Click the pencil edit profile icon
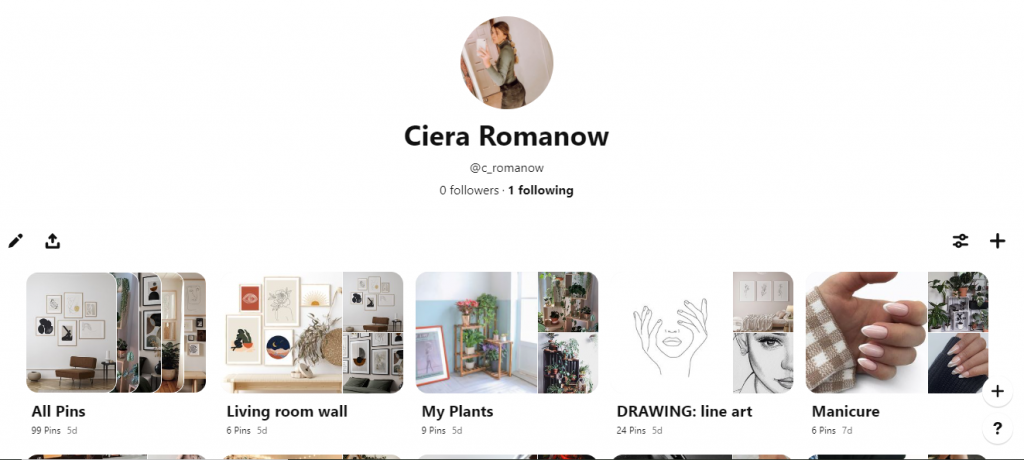The height and width of the screenshot is (460, 1024). point(16,241)
